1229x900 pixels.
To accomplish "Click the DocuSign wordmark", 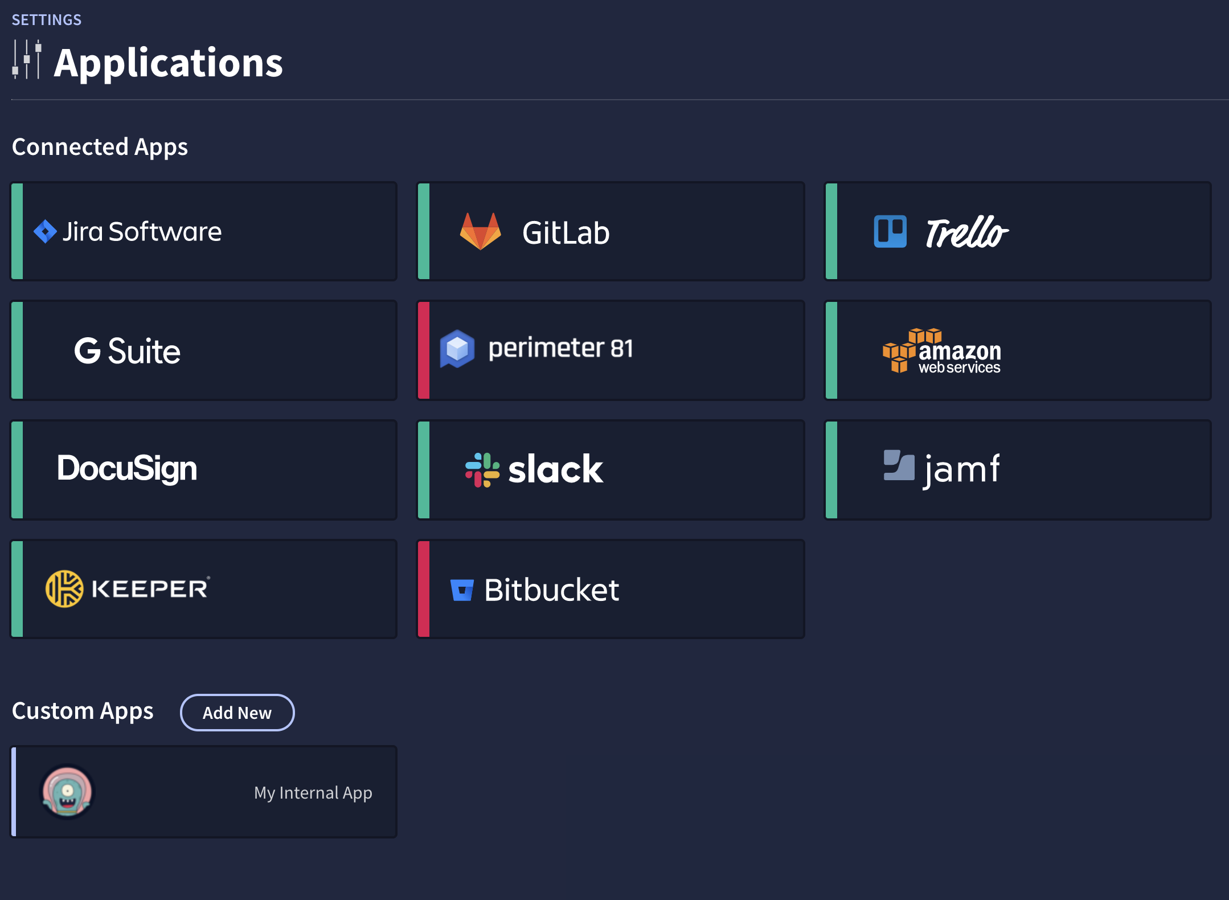I will [127, 469].
